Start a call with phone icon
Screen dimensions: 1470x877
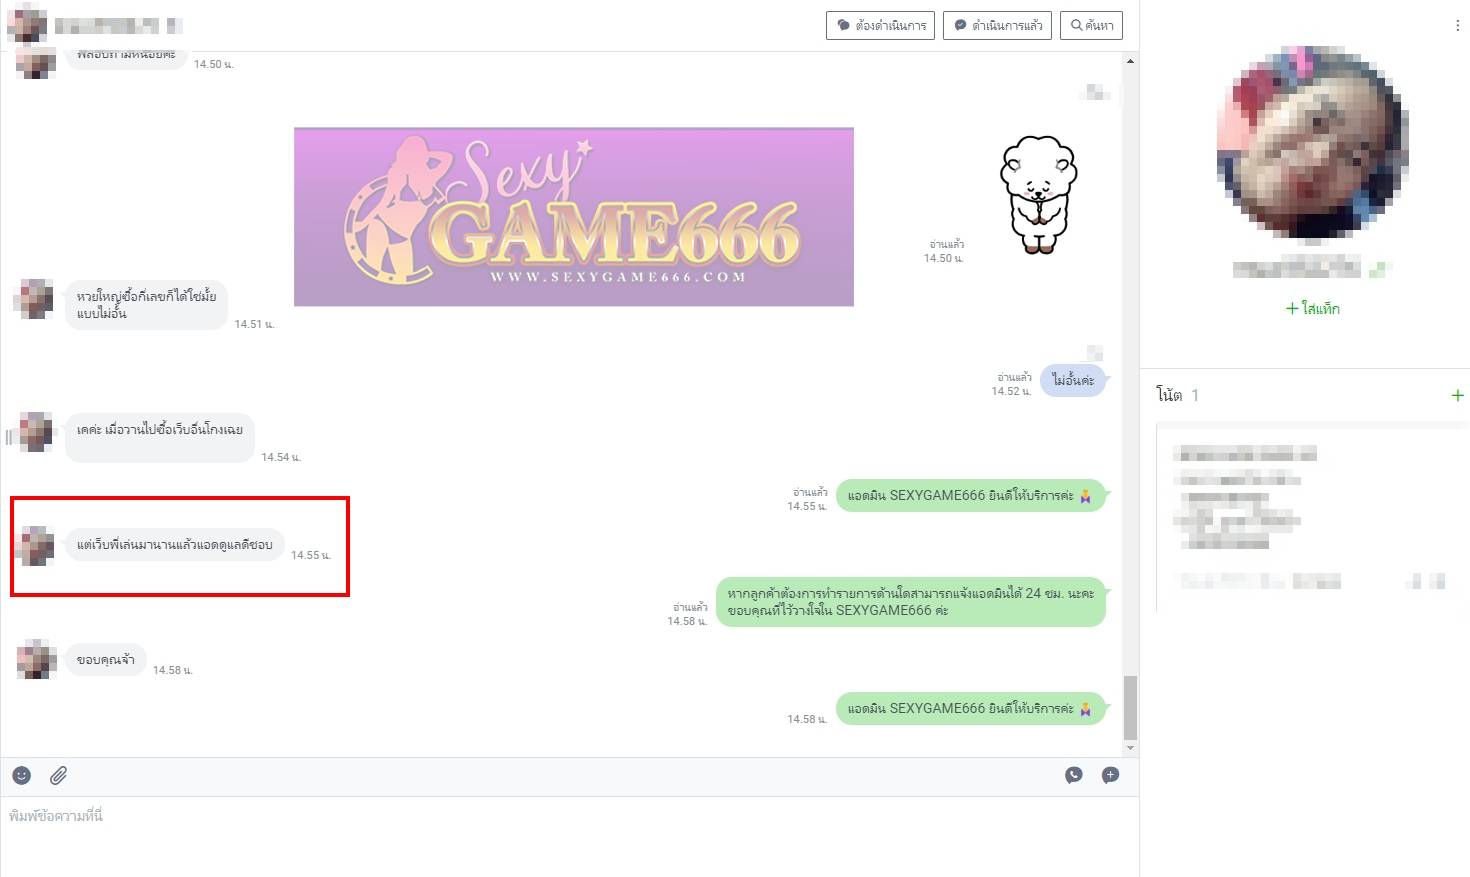(1074, 775)
